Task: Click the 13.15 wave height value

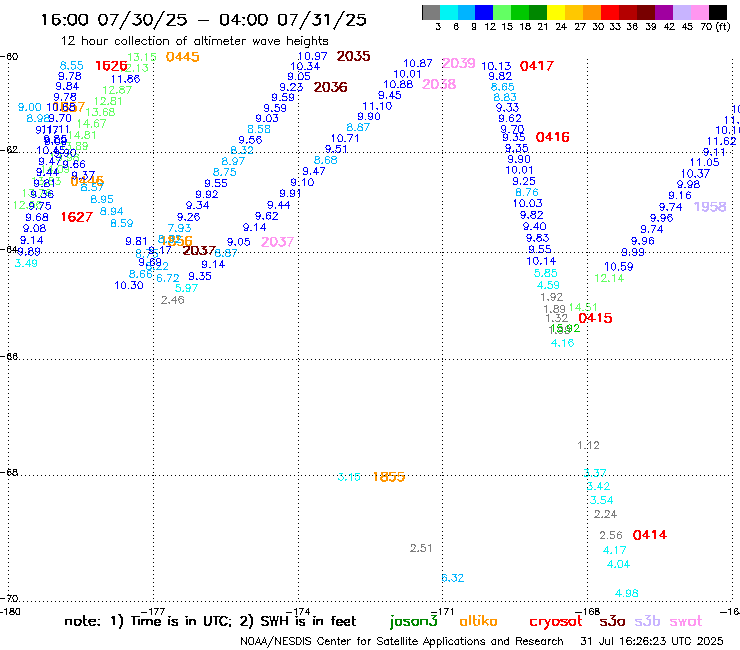Action: click(x=142, y=57)
